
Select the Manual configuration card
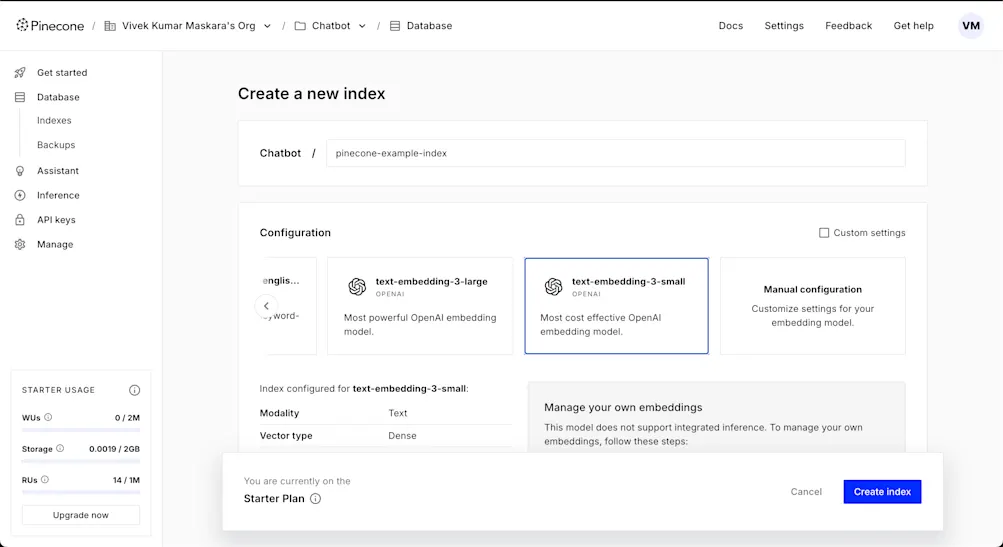[812, 306]
